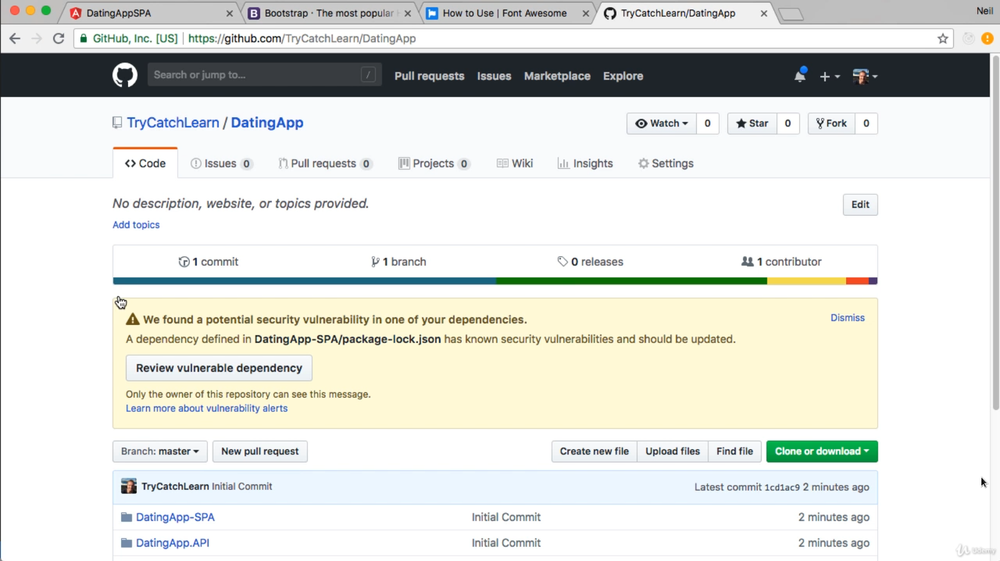Image resolution: width=1000 pixels, height=561 pixels.
Task: Close the DatingAppSPA tab
Action: pos(230,13)
